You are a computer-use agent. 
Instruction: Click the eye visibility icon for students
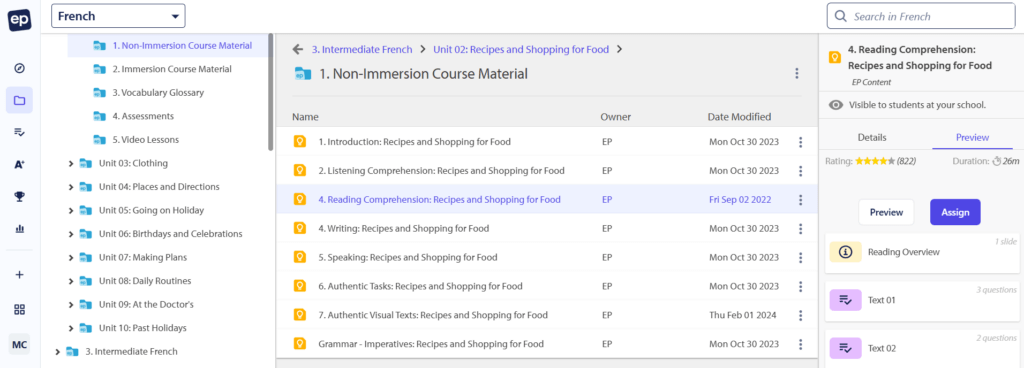point(835,105)
